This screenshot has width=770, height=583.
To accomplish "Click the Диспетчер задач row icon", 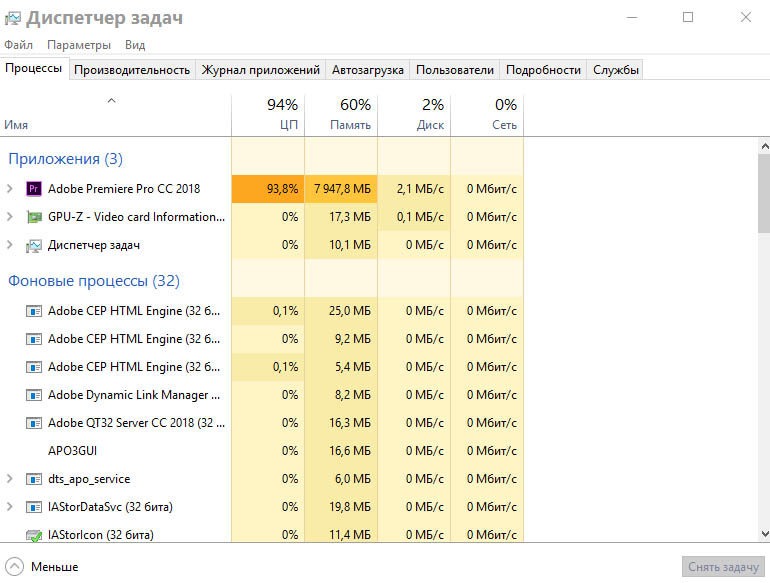I will click(33, 245).
